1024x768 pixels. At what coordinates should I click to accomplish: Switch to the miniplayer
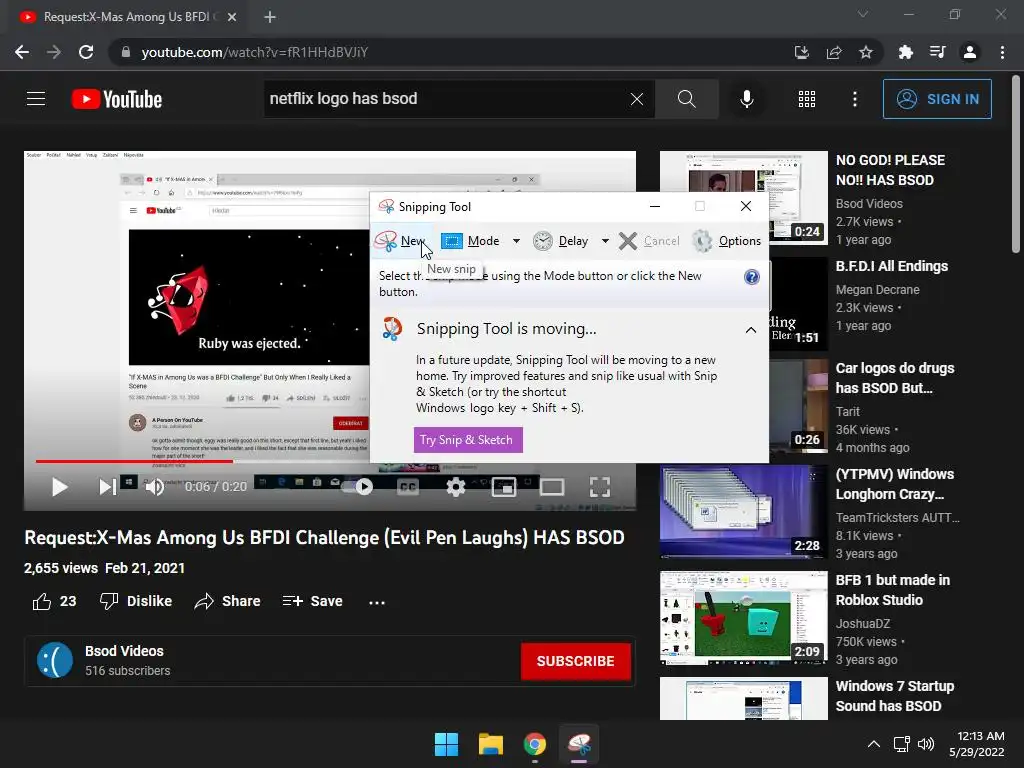click(504, 487)
